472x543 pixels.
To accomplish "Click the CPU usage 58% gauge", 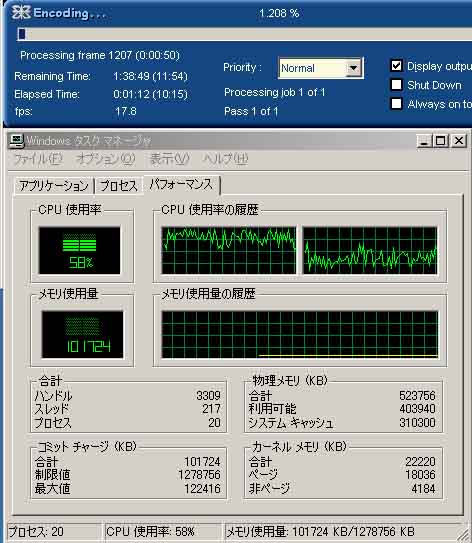I will [80, 250].
